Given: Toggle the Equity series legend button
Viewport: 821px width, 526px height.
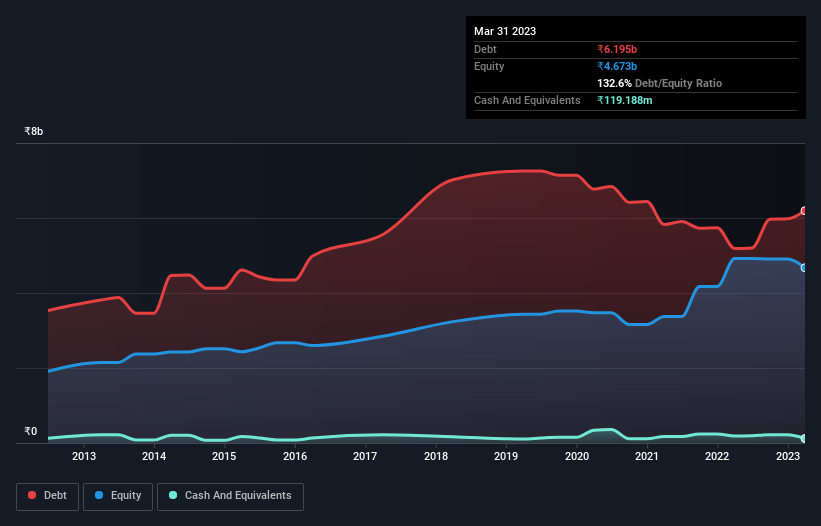Looking at the screenshot, I should 118,496.
